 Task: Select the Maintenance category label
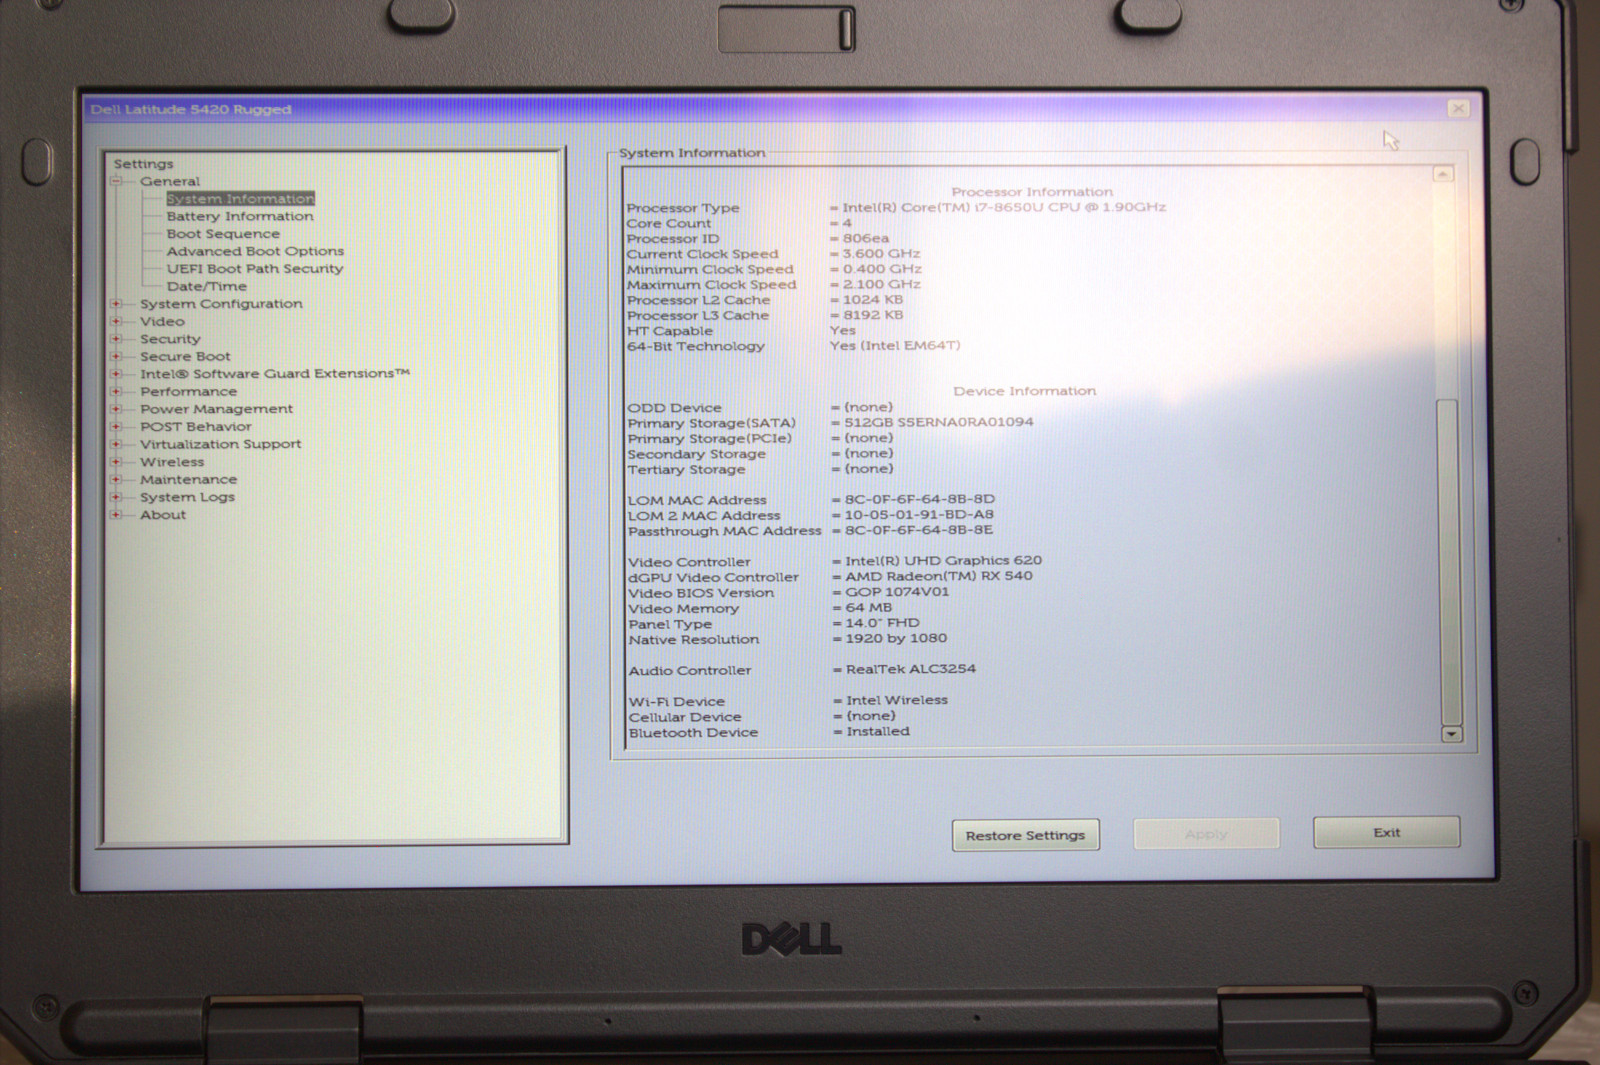pos(188,479)
